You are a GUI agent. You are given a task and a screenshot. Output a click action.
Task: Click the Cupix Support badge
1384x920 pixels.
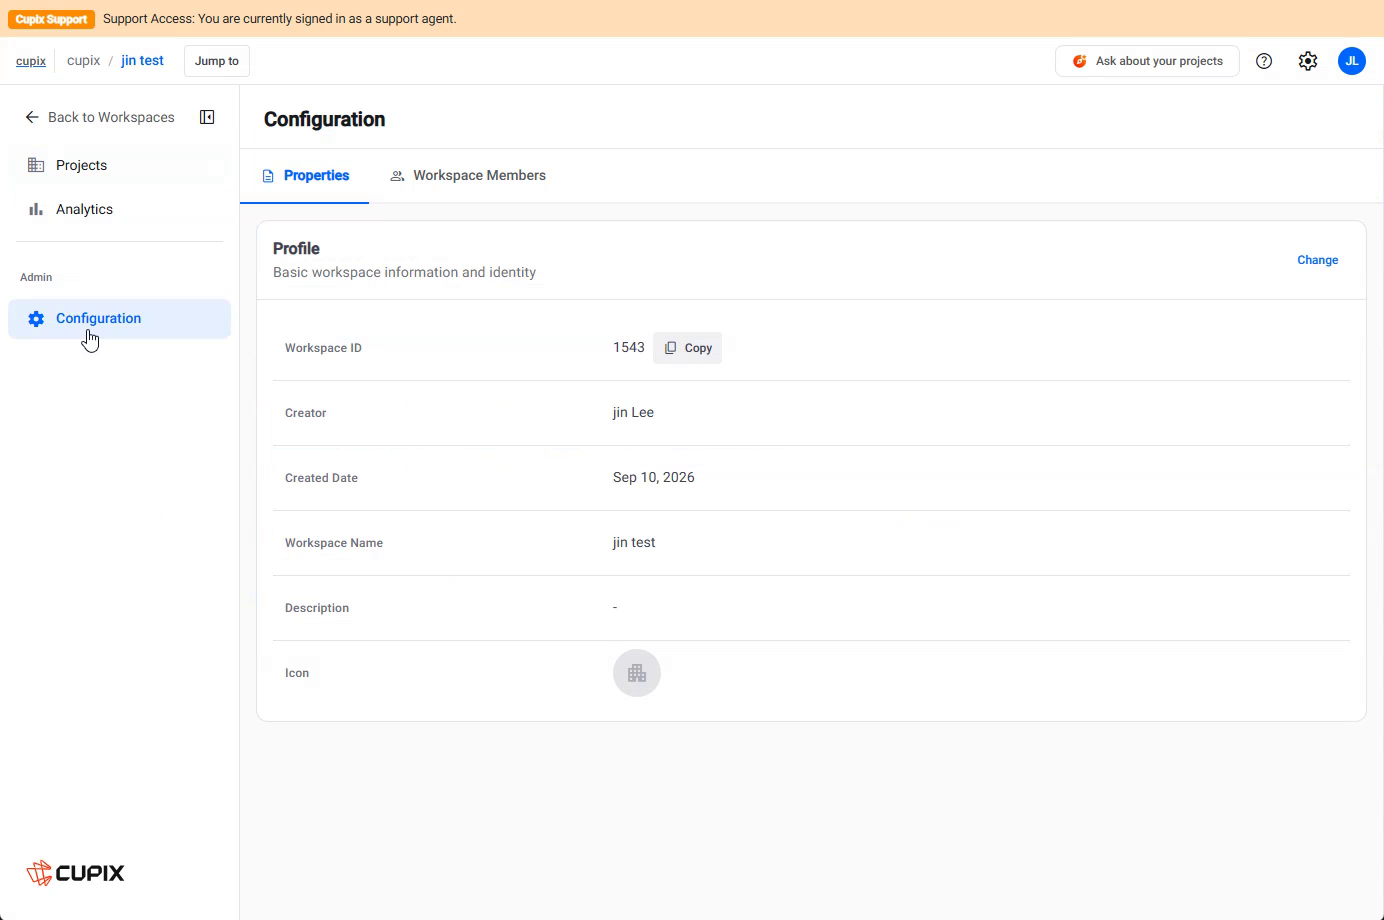click(51, 19)
